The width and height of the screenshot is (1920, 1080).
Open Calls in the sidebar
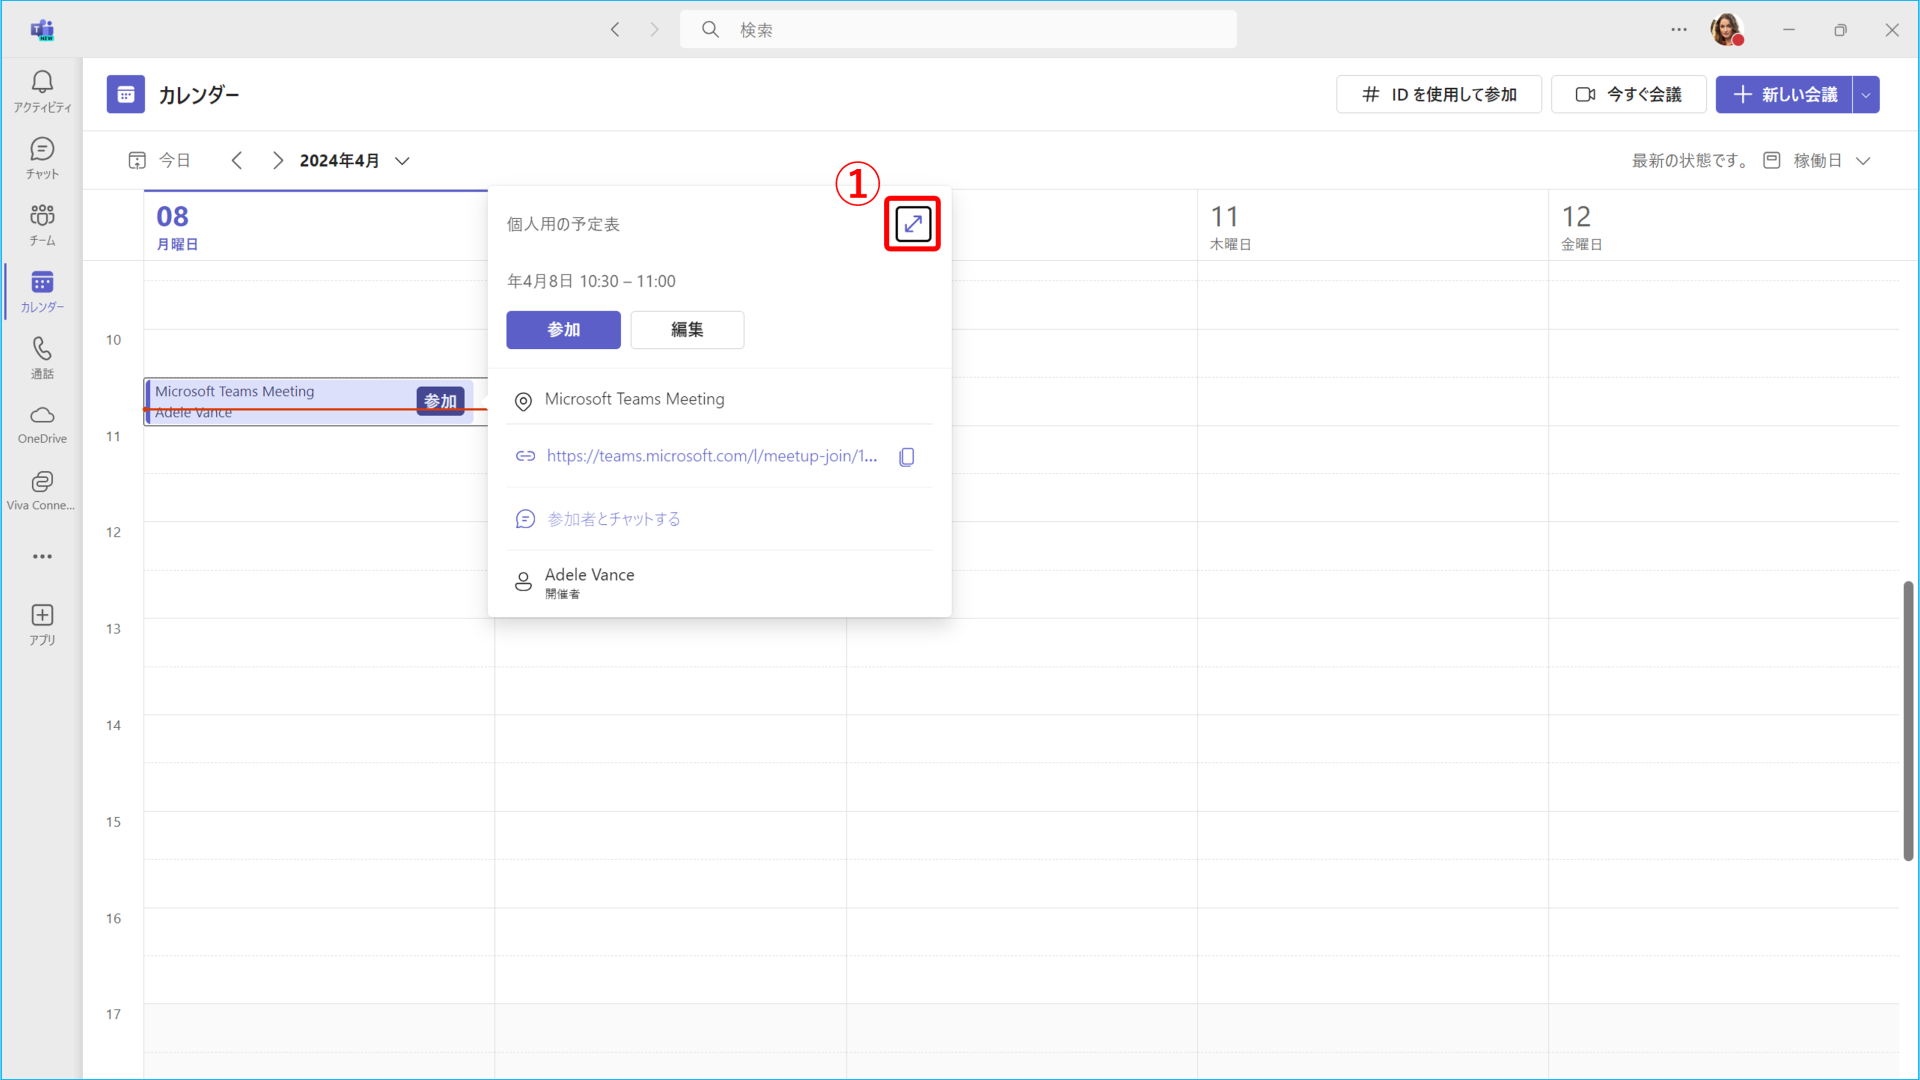pyautogui.click(x=42, y=358)
